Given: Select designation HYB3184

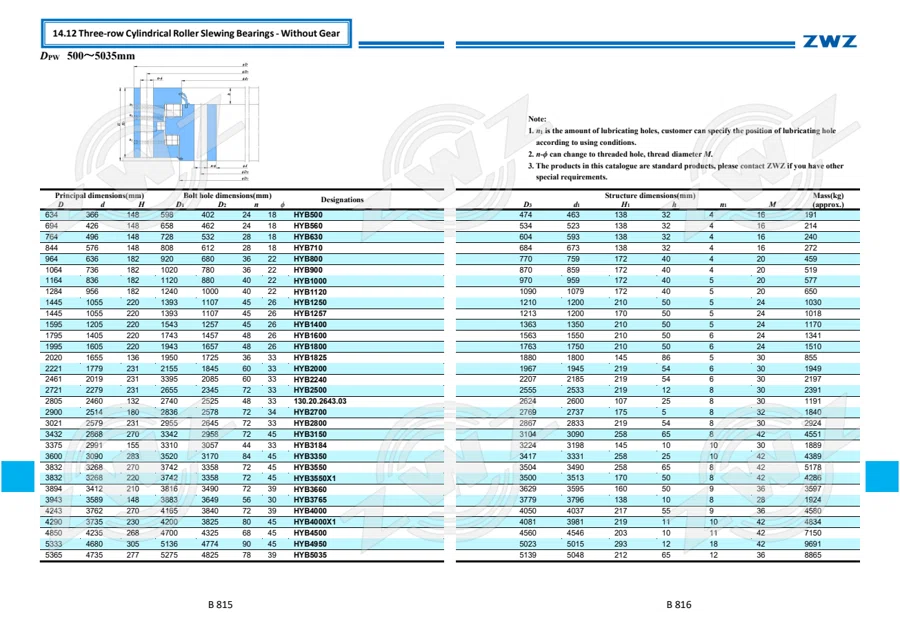Looking at the screenshot, I should pos(310,445).
